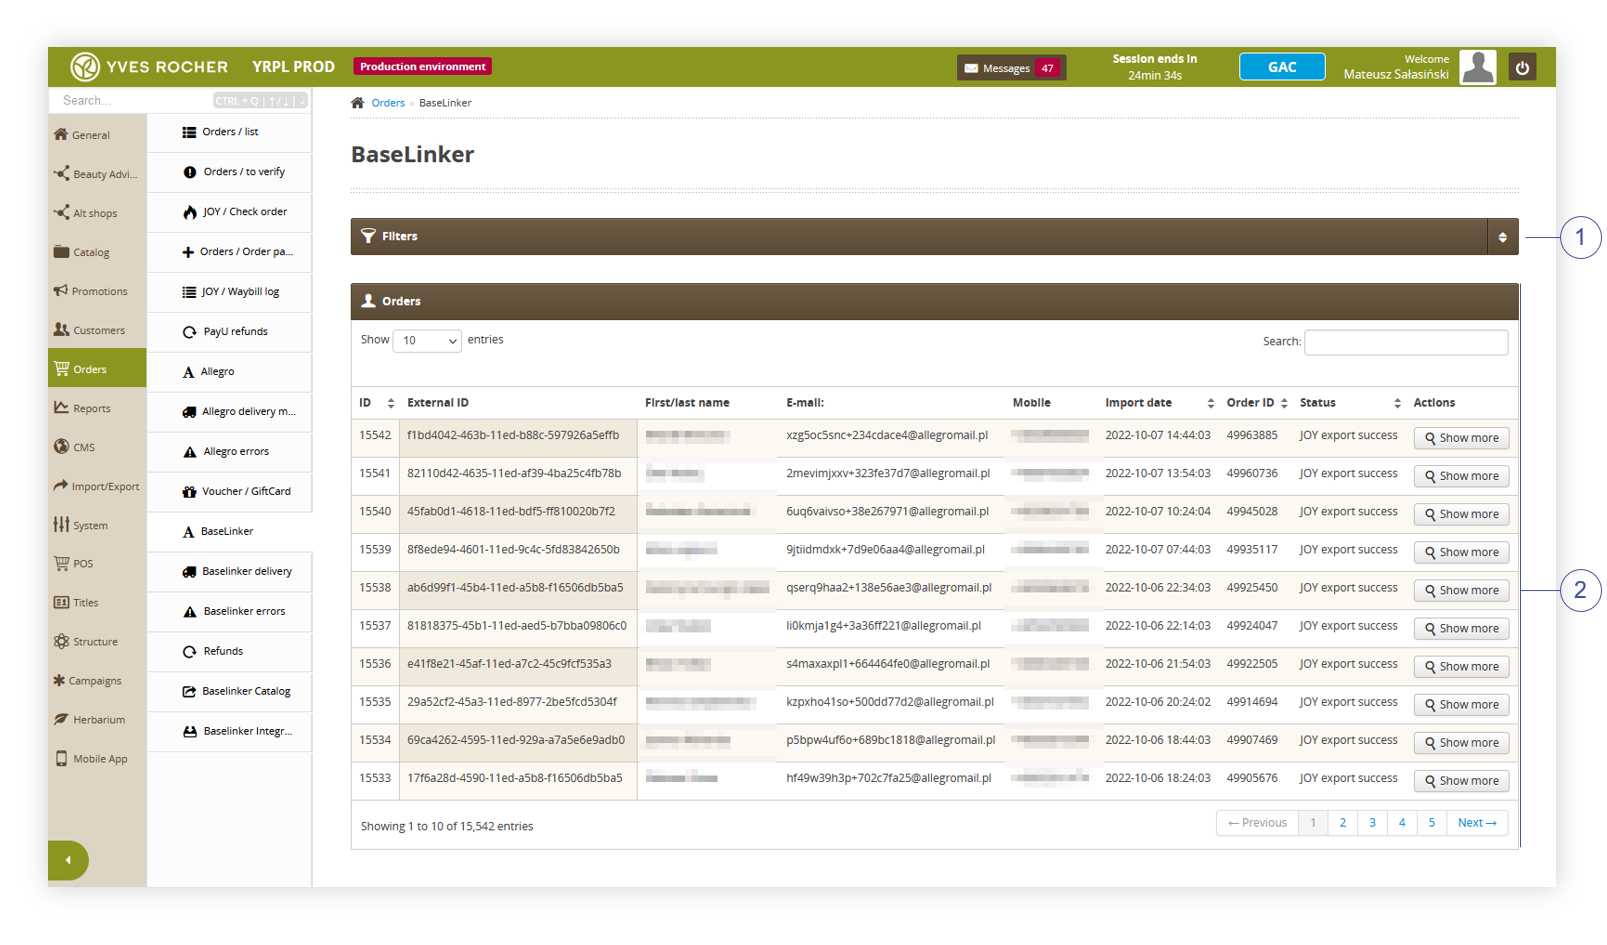Viewport: 1607px width, 945px height.
Task: Open JOY / Waybill log submenu item
Action: 229,292
